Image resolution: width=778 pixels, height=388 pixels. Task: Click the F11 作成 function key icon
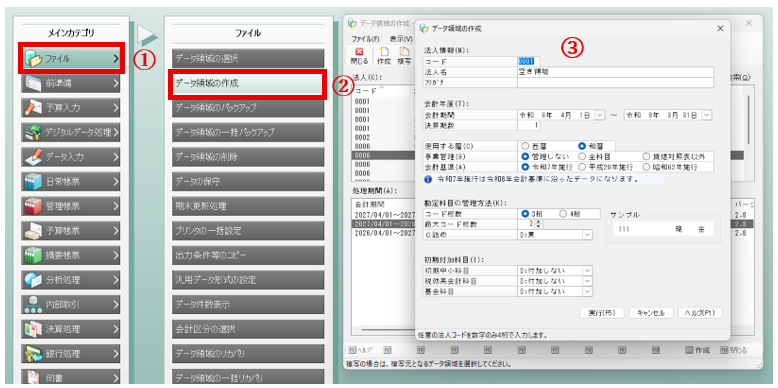(697, 350)
